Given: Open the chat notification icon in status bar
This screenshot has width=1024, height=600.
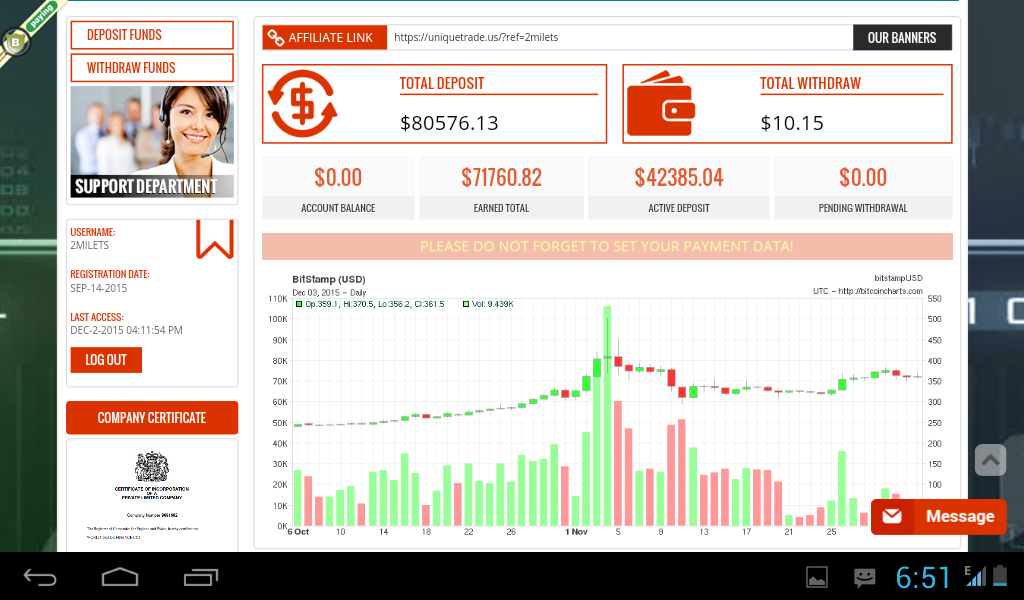Looking at the screenshot, I should point(864,577).
